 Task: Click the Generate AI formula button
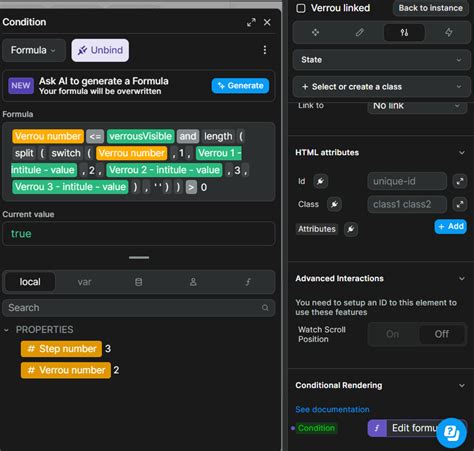[240, 86]
